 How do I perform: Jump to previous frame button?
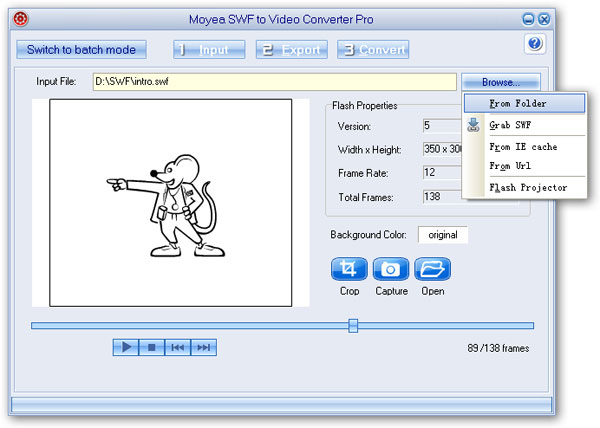point(178,347)
